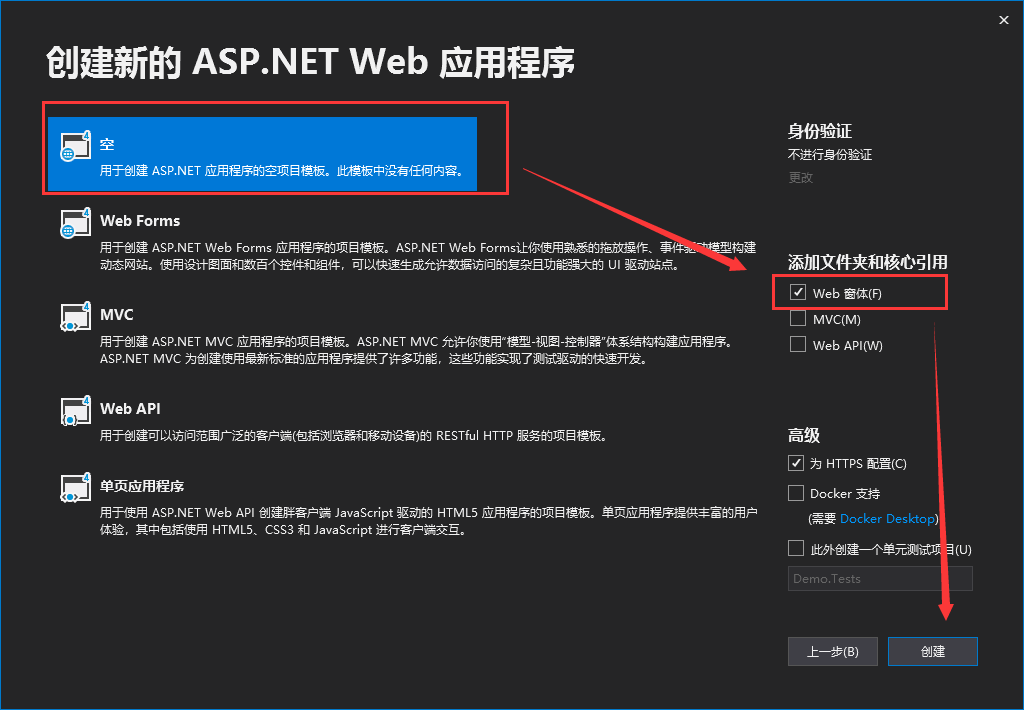Select the MVC template title
The image size is (1024, 710).
(116, 315)
